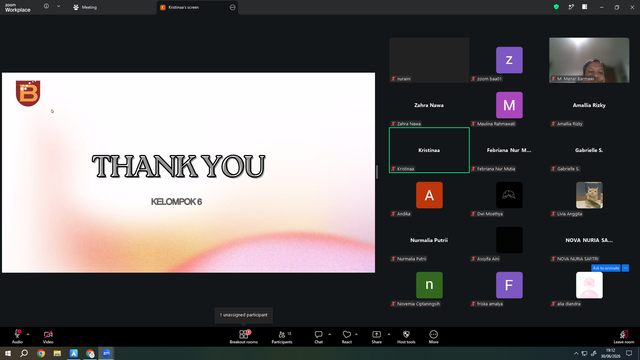640x360 pixels.
Task: Select Livia Anggita cat avatar tile
Action: click(589, 195)
